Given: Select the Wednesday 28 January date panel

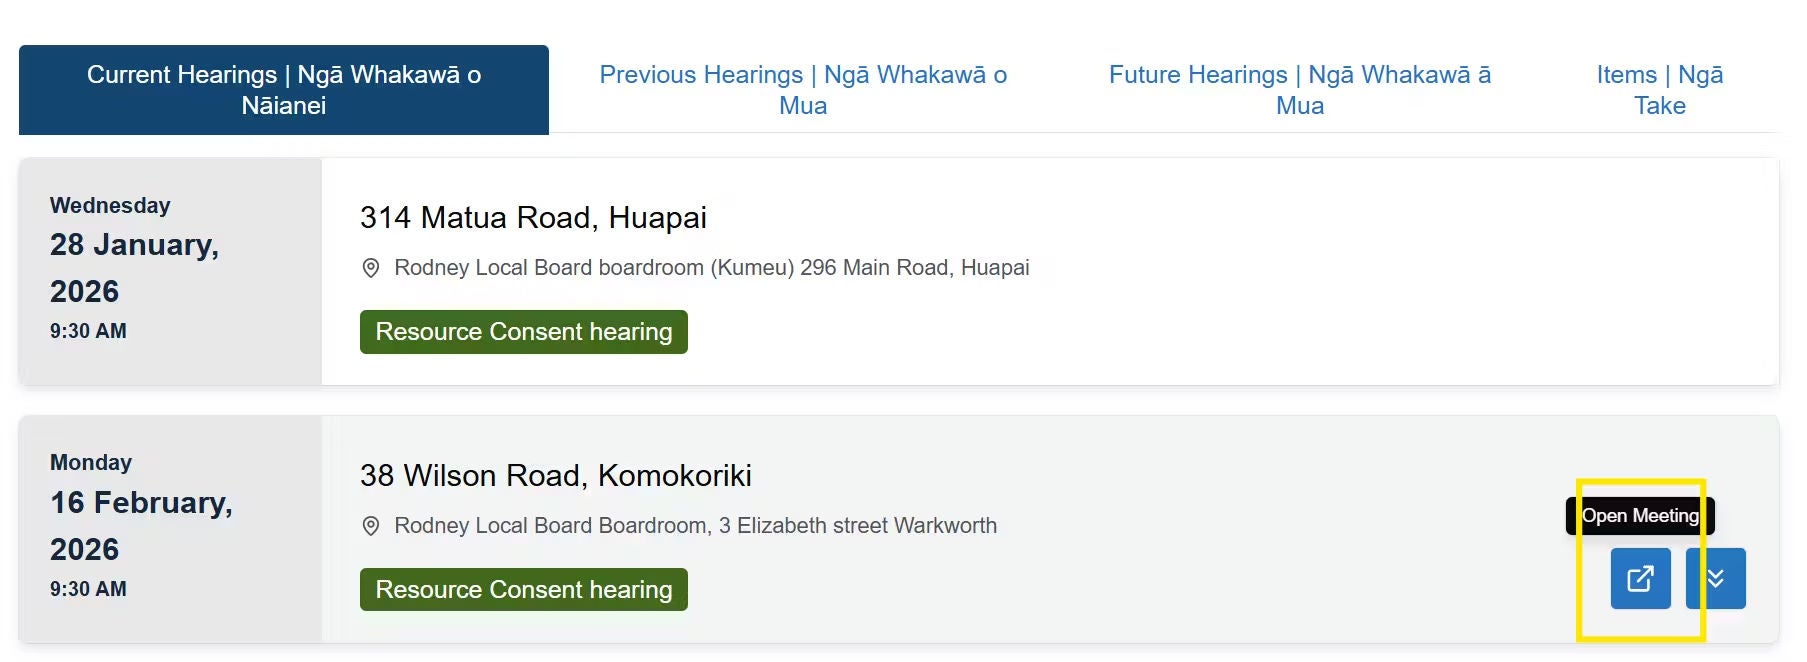Looking at the screenshot, I should pos(170,267).
